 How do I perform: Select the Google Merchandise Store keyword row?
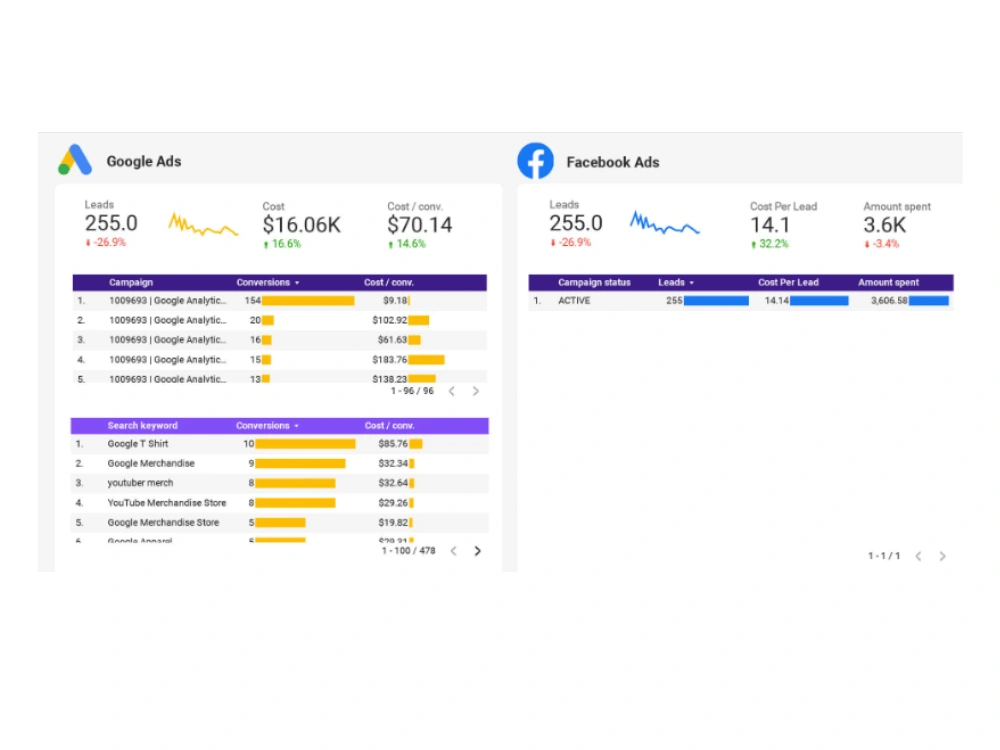pos(279,522)
